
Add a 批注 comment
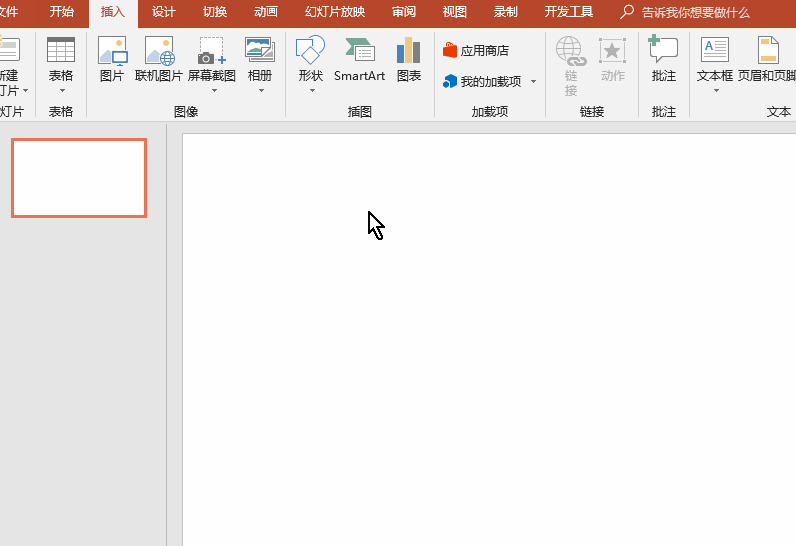point(663,49)
